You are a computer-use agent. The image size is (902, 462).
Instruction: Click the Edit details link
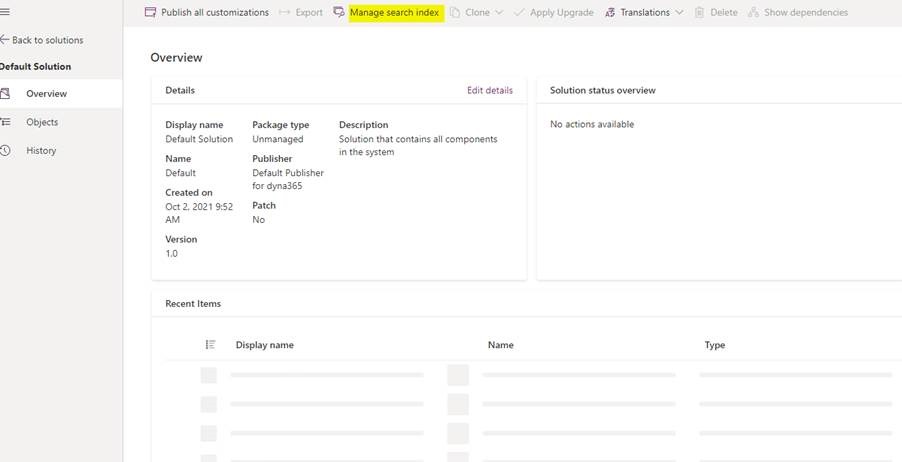(489, 90)
